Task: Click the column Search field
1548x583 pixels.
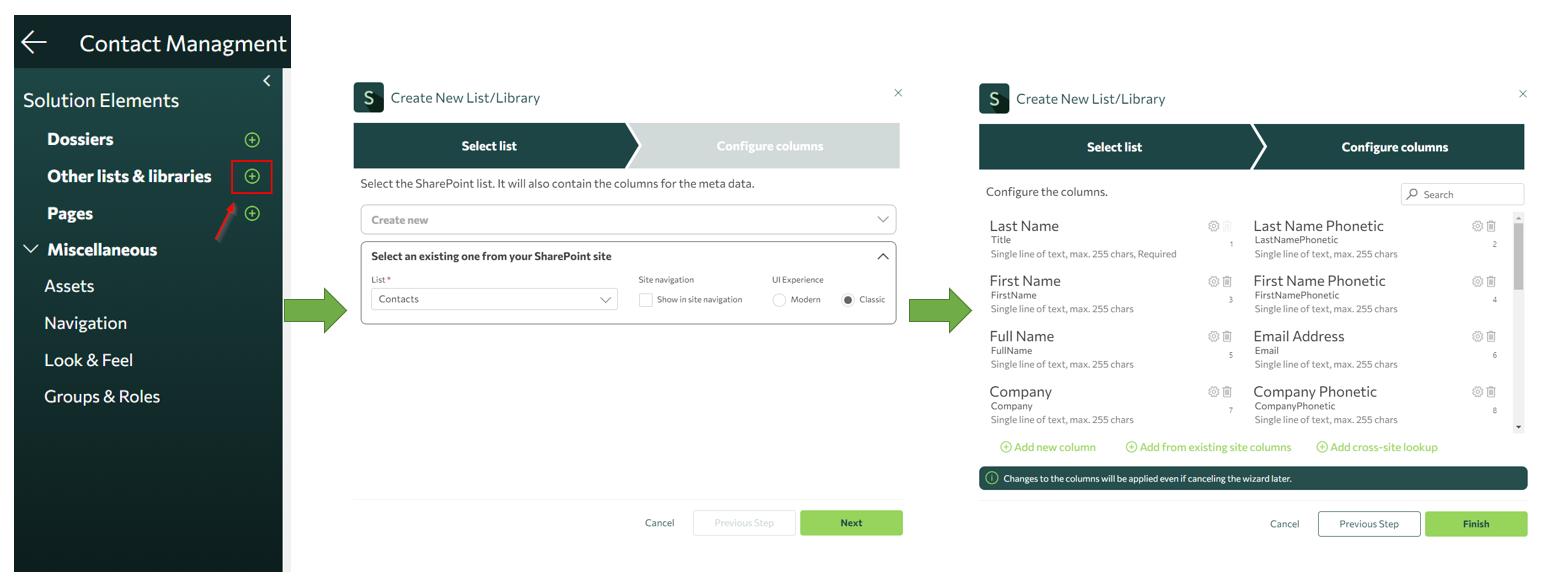Action: click(x=1470, y=194)
